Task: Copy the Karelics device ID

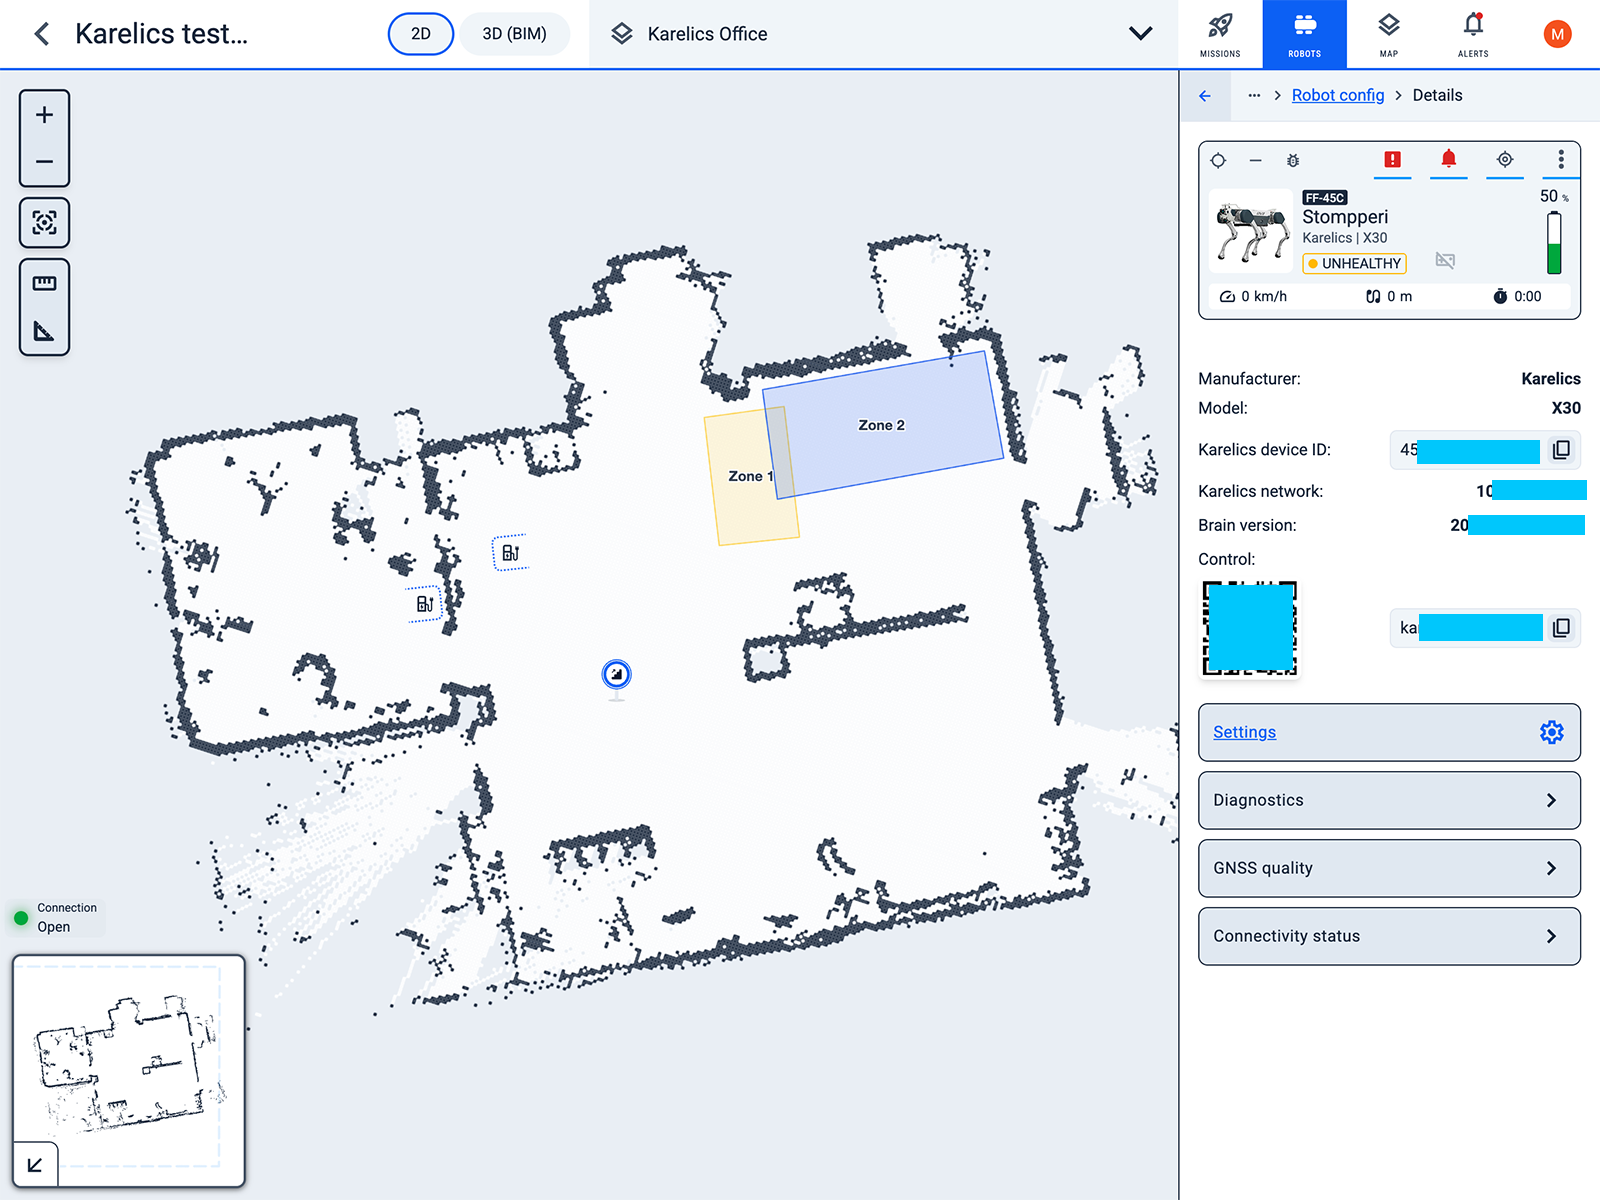Action: (x=1561, y=450)
